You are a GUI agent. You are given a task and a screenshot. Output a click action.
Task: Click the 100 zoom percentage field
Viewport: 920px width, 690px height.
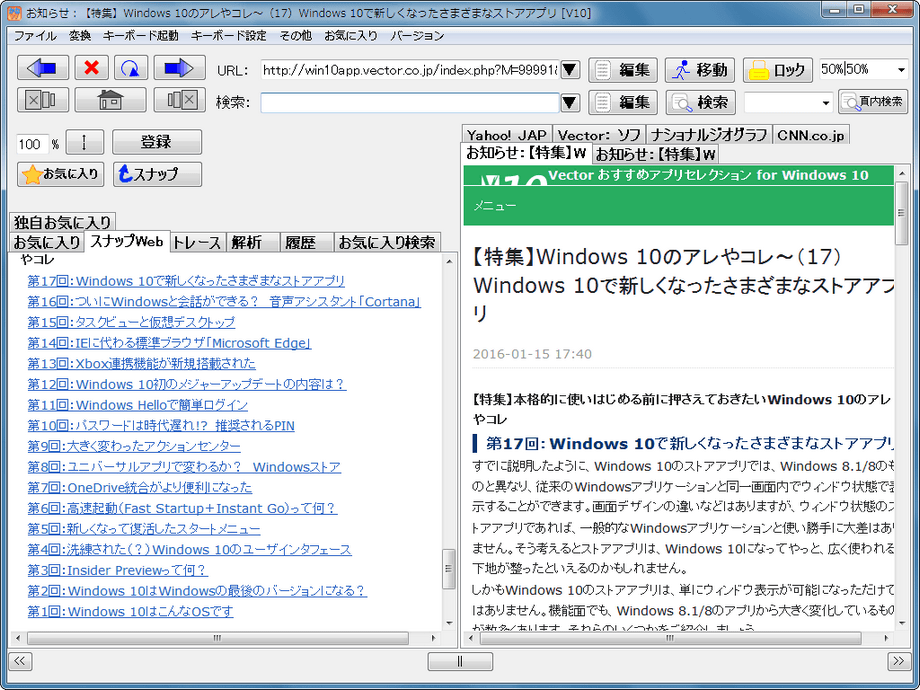tap(33, 144)
